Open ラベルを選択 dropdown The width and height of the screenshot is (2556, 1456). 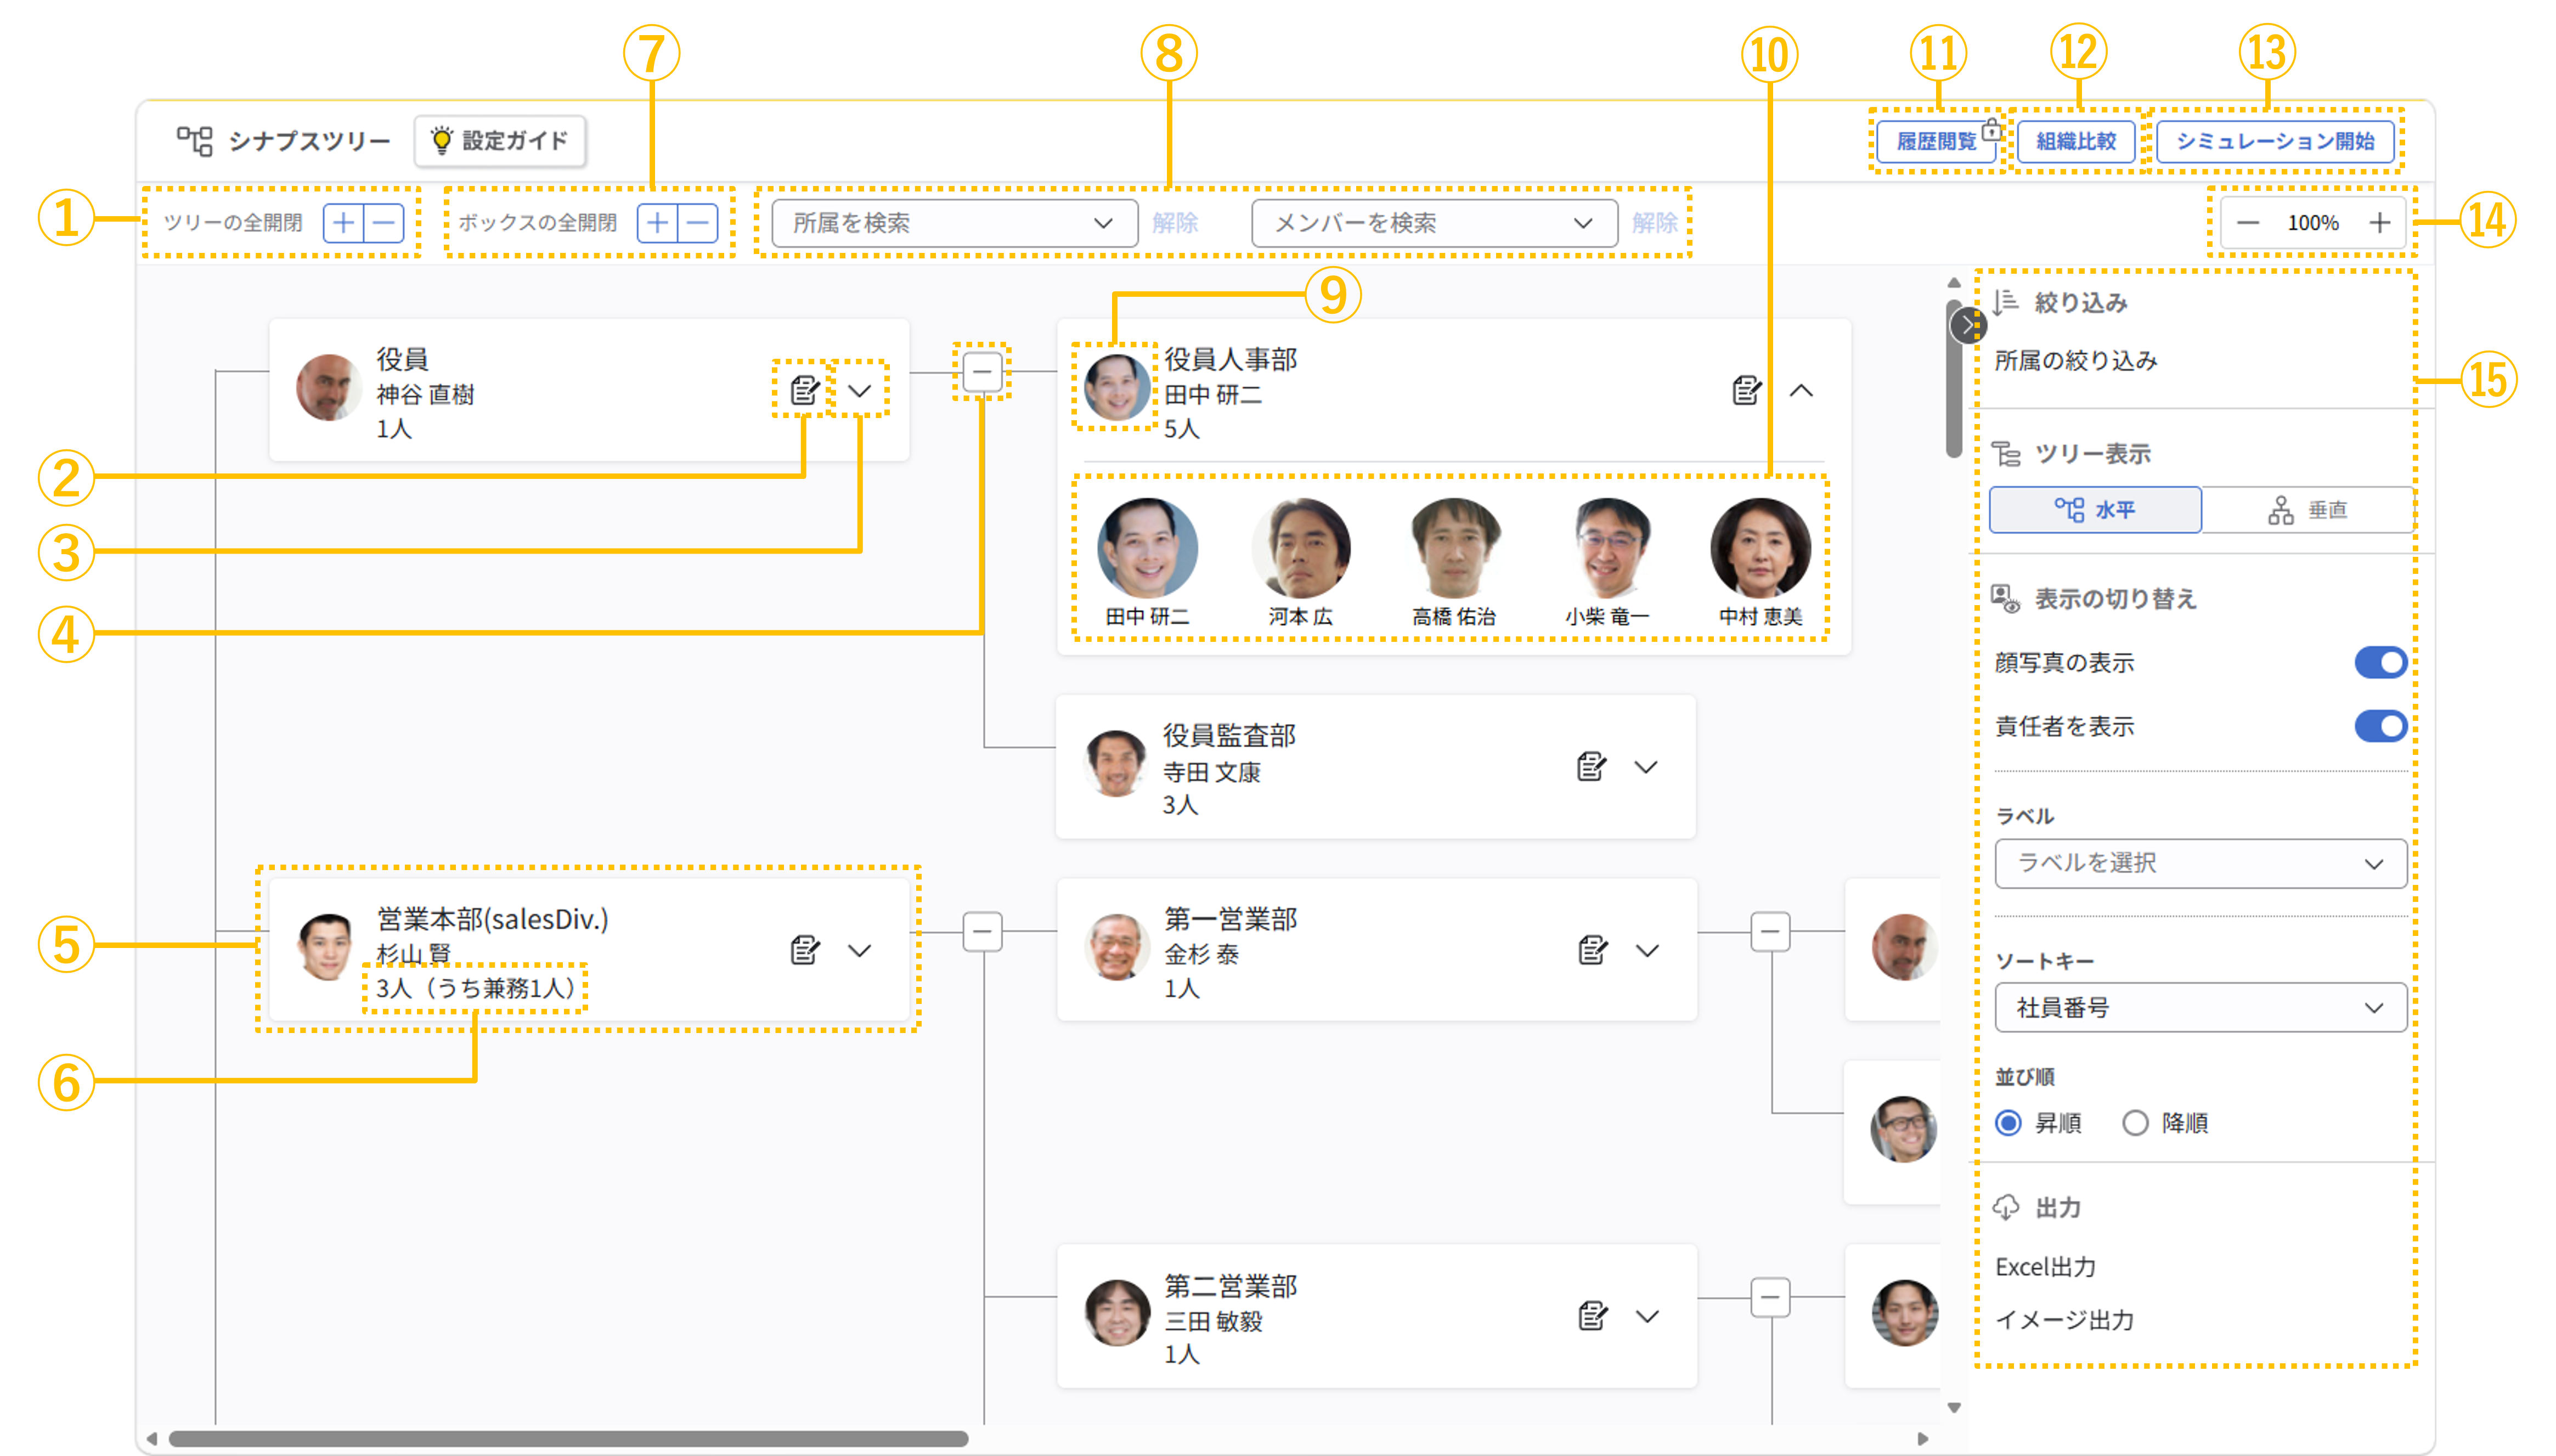2200,863
